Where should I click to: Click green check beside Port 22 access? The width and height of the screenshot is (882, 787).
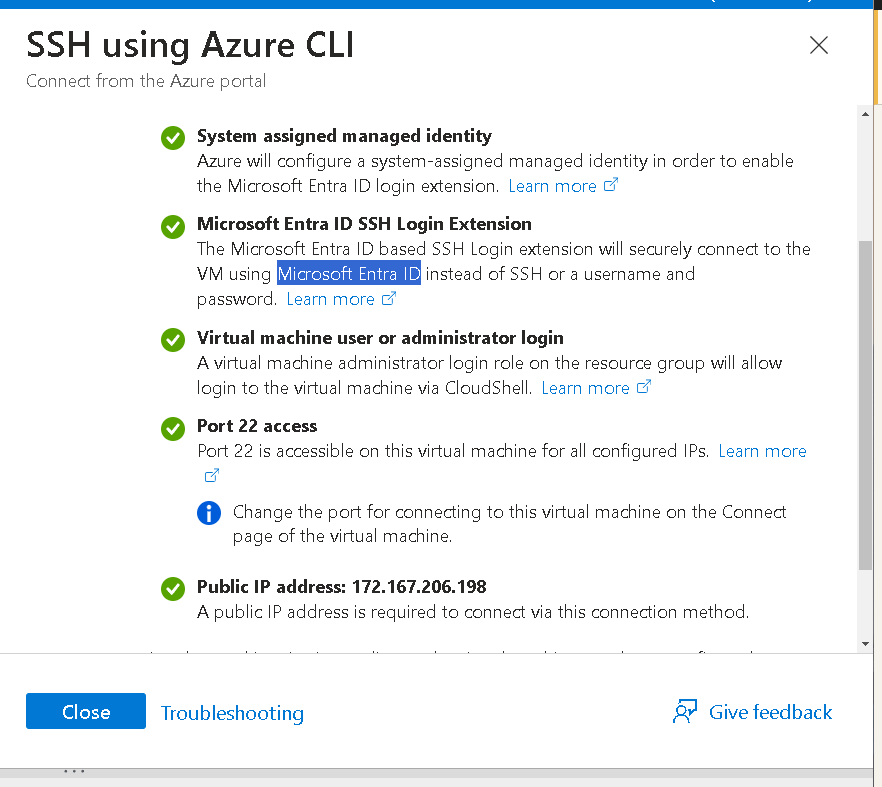pyautogui.click(x=173, y=429)
